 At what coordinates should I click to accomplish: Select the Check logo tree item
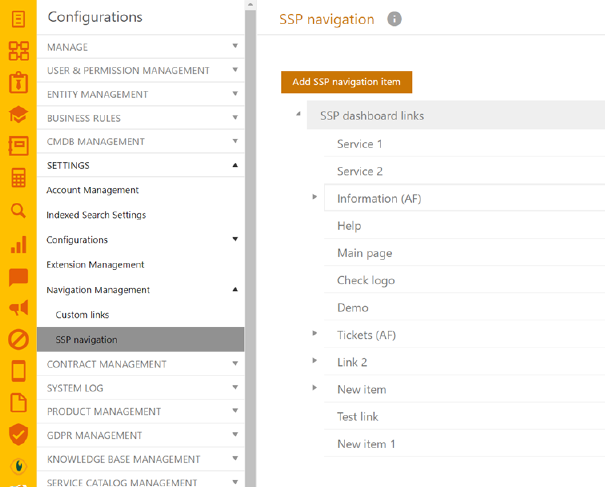[365, 280]
